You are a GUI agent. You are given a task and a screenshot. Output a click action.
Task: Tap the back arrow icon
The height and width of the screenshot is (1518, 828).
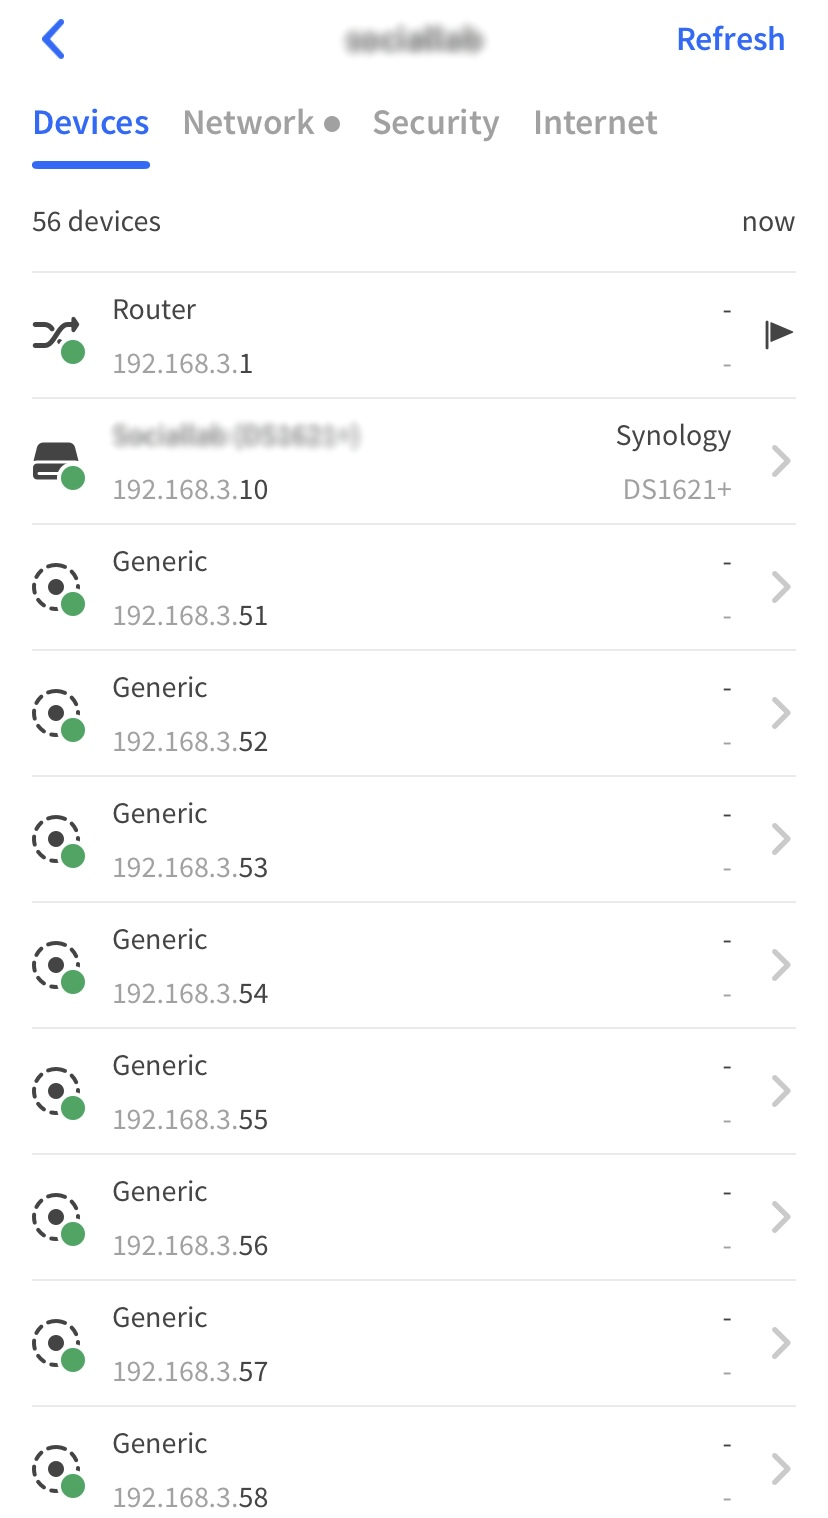tap(53, 40)
